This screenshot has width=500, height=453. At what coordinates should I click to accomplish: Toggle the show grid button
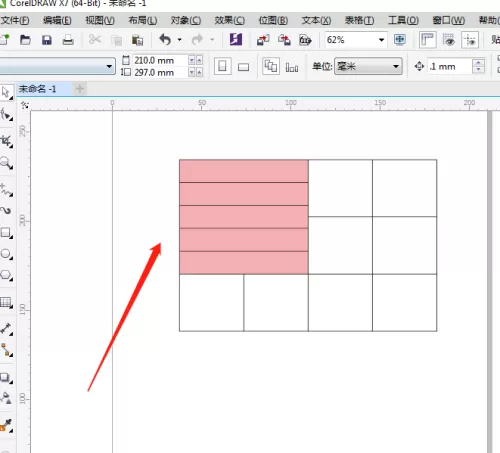(449, 40)
